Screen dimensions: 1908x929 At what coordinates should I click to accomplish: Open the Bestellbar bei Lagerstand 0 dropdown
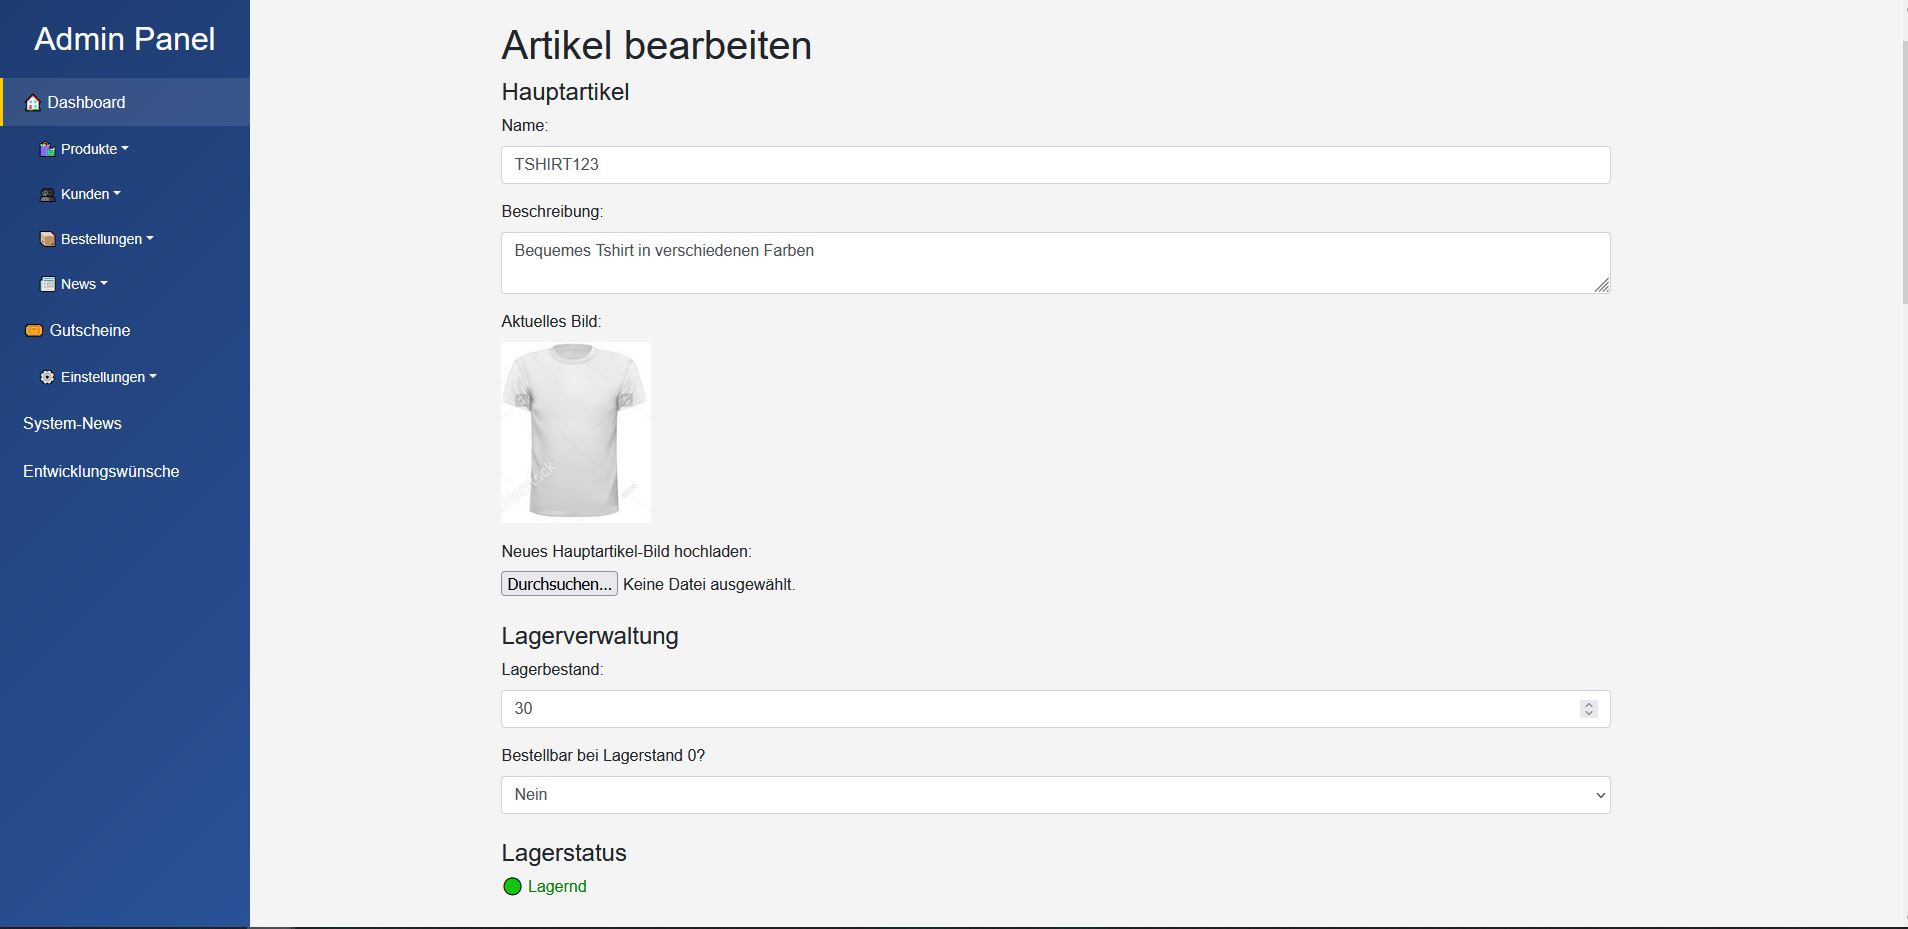click(1055, 795)
